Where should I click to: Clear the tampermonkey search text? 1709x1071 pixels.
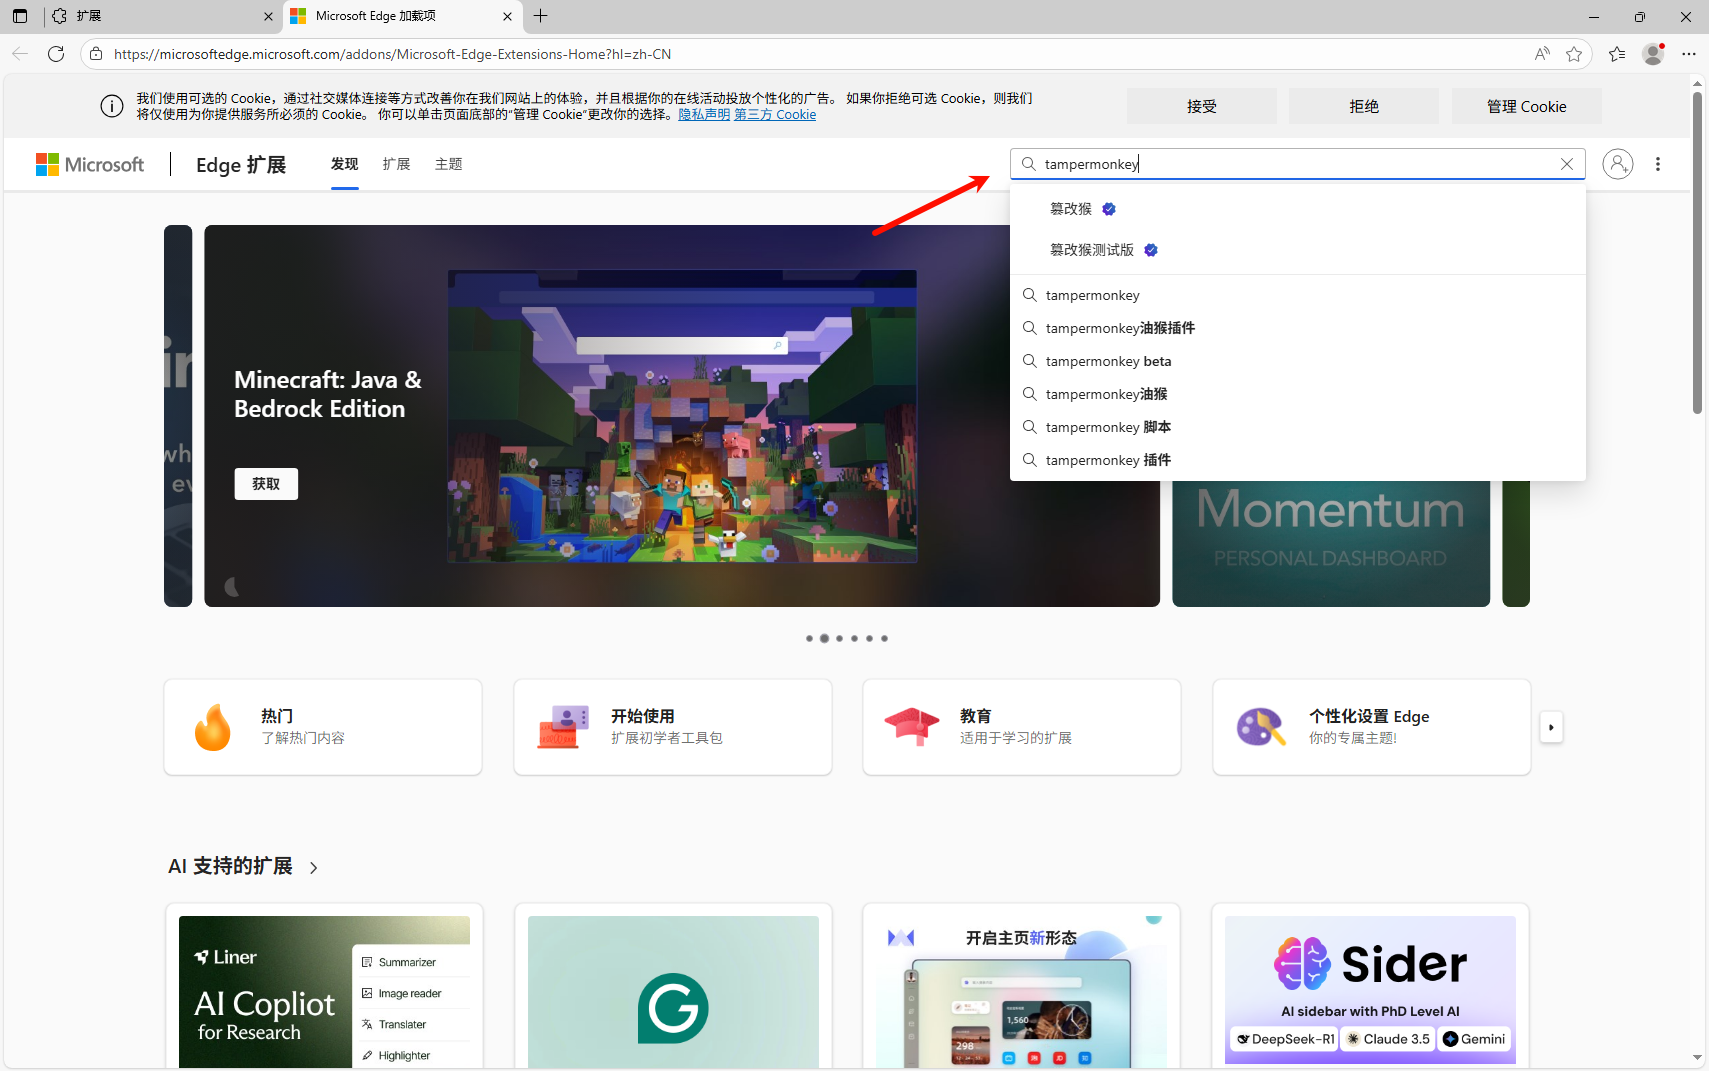(1566, 164)
